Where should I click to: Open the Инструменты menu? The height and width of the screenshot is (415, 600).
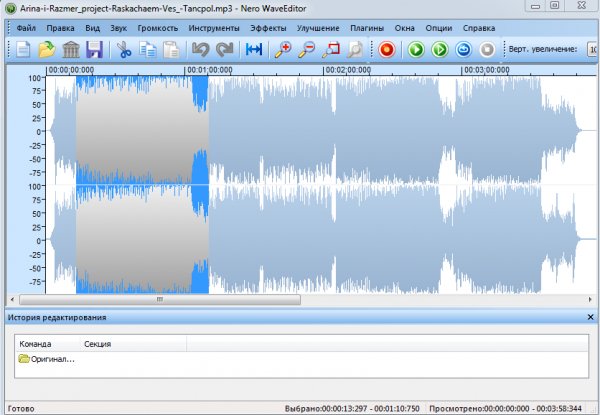click(214, 28)
